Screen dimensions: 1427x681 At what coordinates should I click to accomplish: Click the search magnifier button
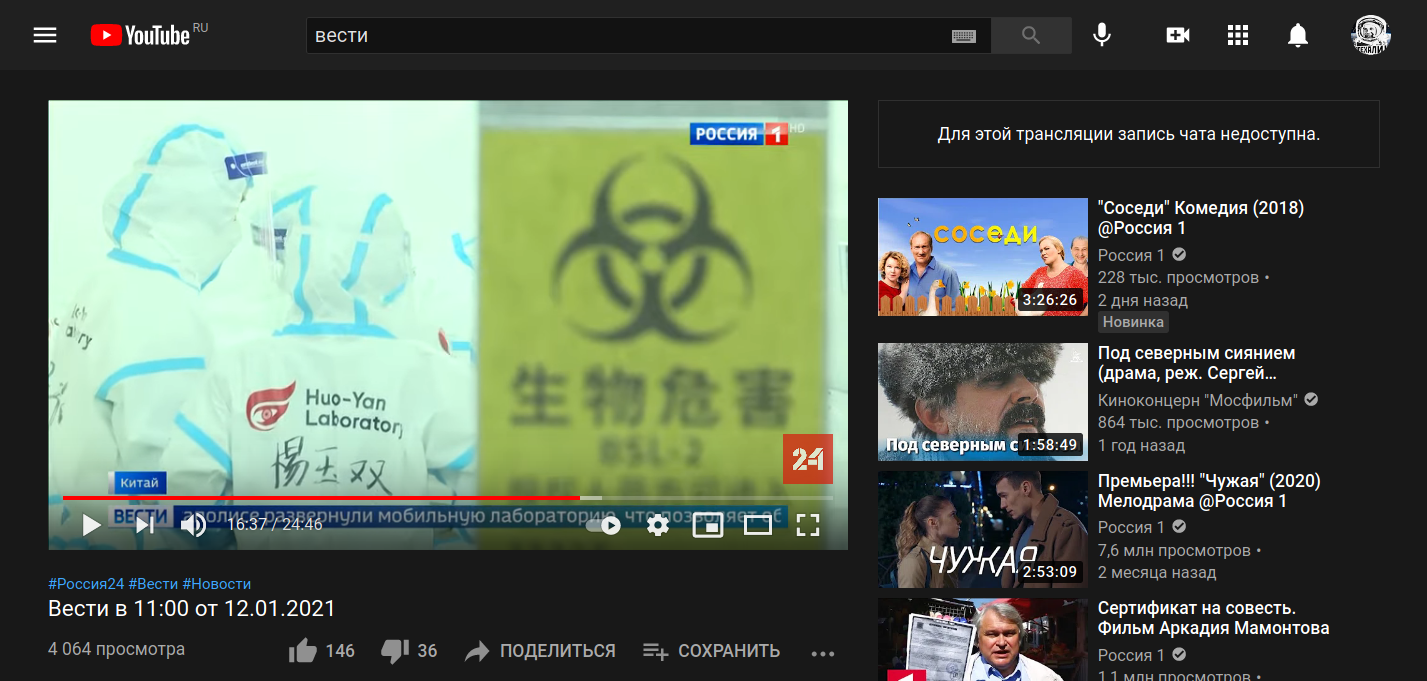click(1031, 36)
